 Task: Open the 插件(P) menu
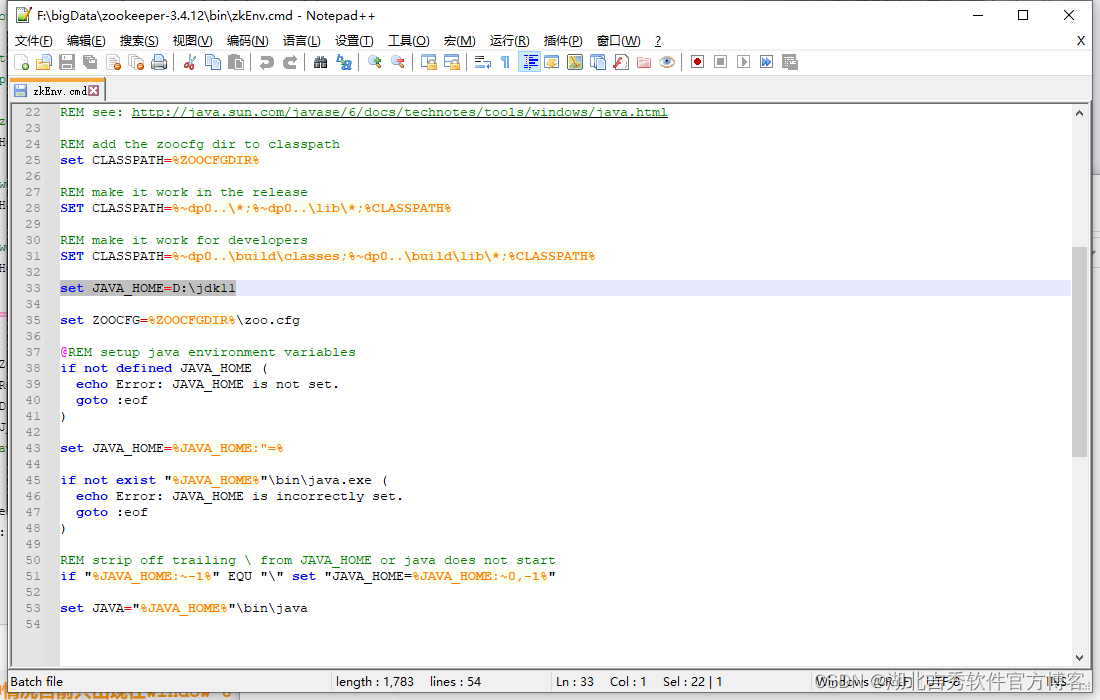point(563,41)
